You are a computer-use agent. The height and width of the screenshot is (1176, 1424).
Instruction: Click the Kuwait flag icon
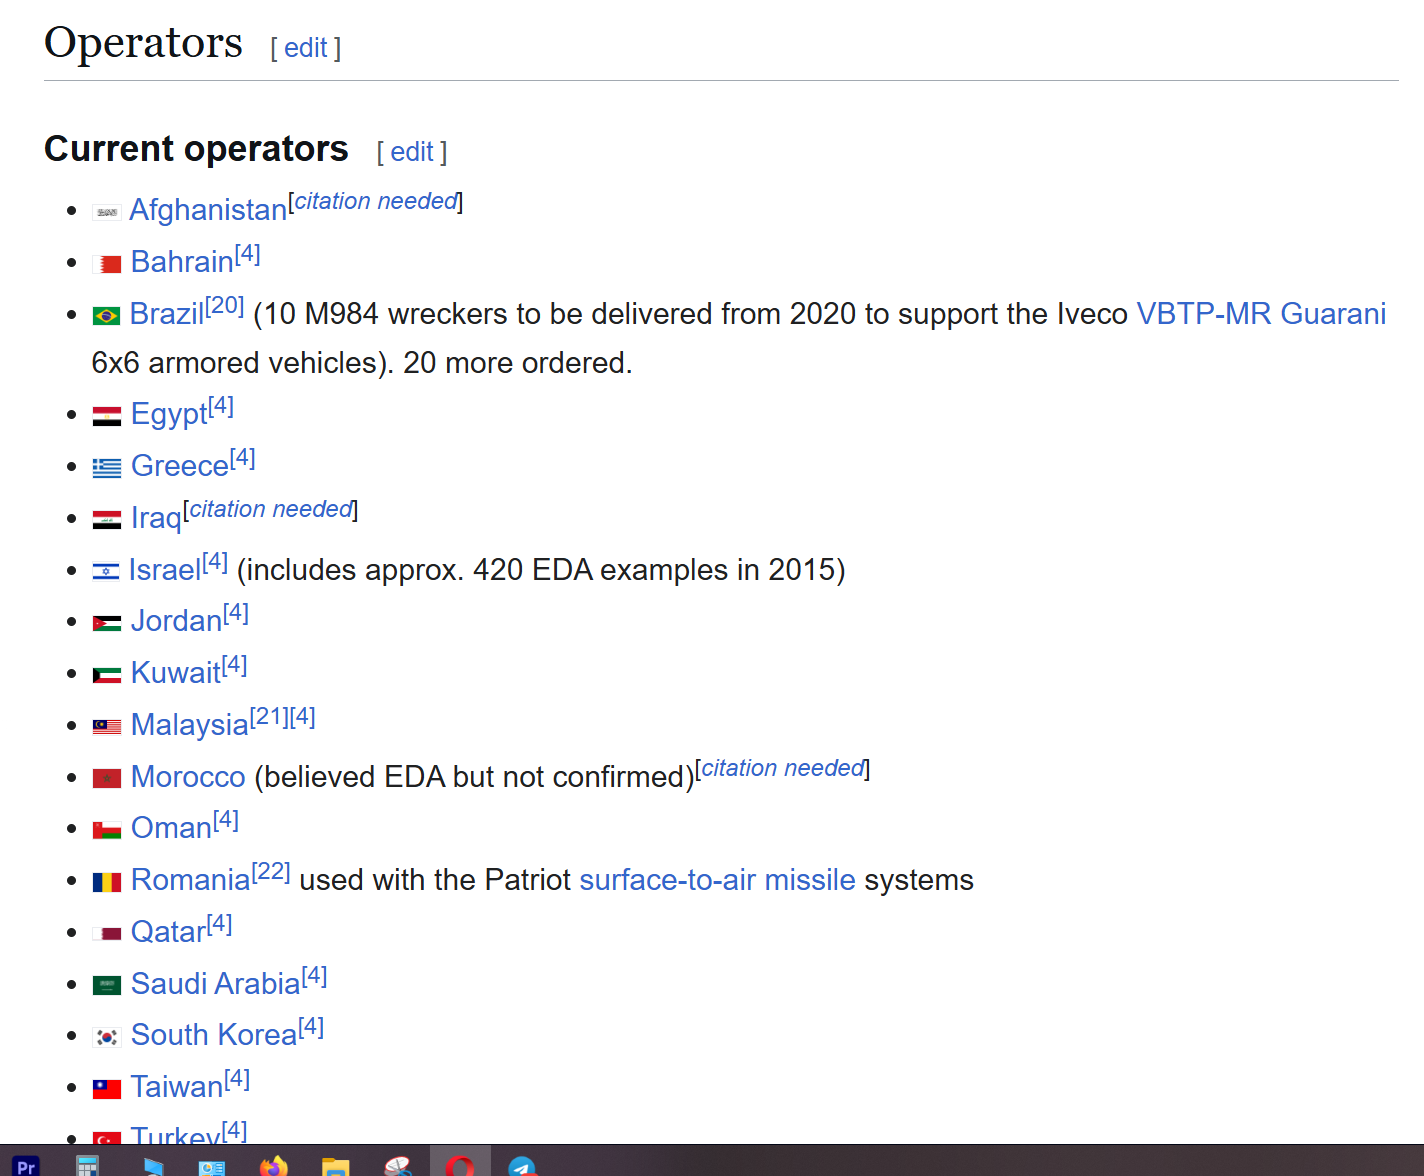[107, 675]
